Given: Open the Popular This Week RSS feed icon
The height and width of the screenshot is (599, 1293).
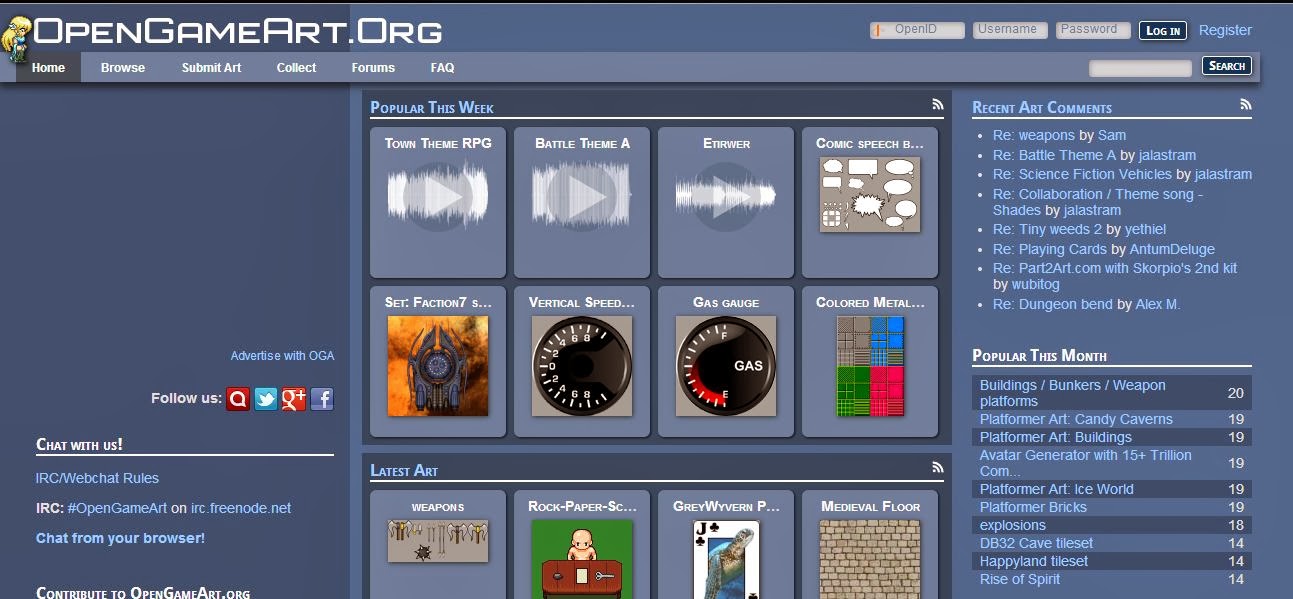Looking at the screenshot, I should pos(938,103).
